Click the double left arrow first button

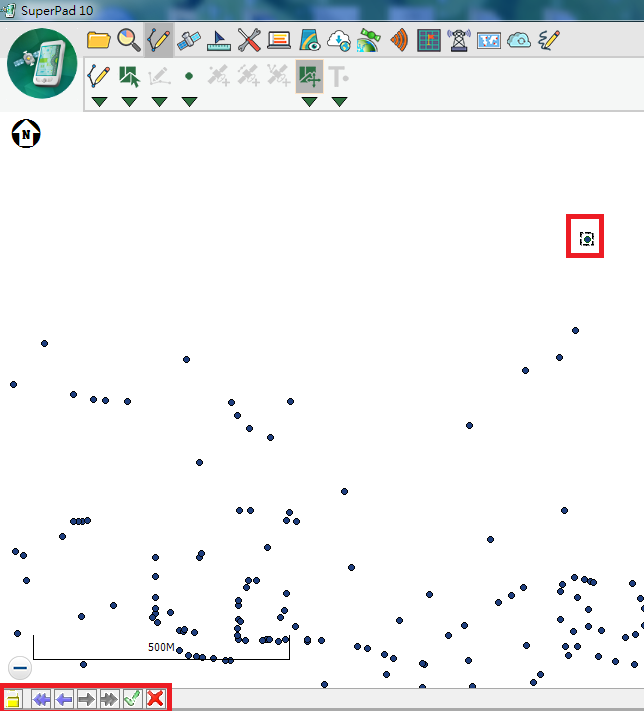coord(41,699)
